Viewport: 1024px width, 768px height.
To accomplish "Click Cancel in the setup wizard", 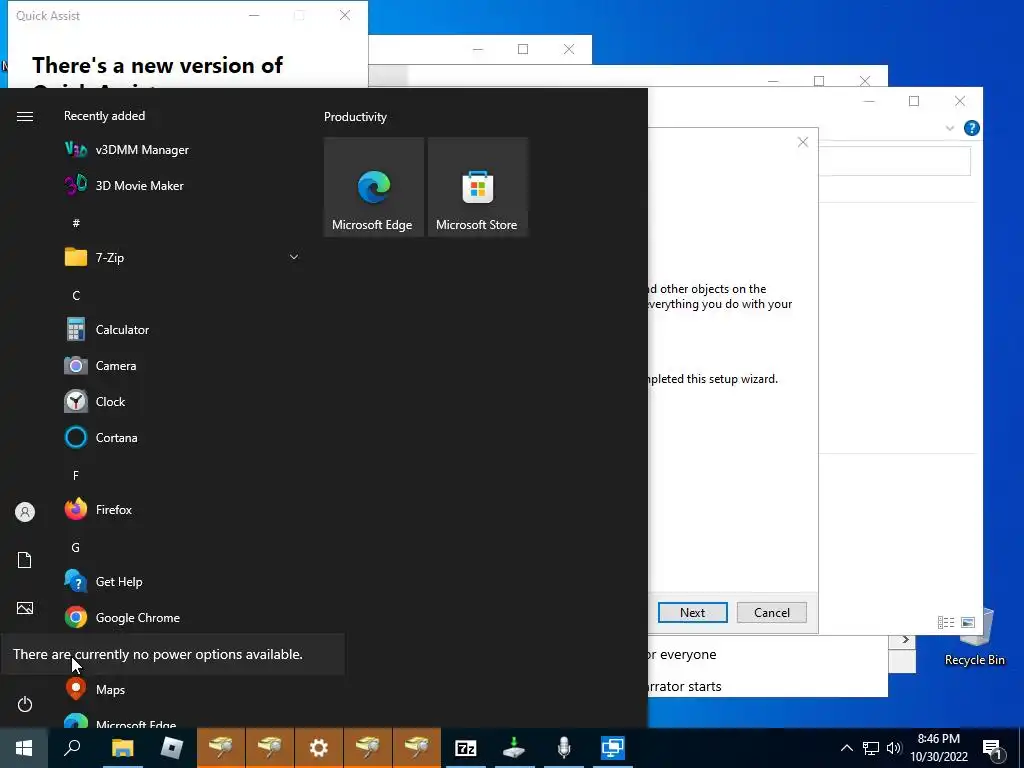I will tap(771, 613).
